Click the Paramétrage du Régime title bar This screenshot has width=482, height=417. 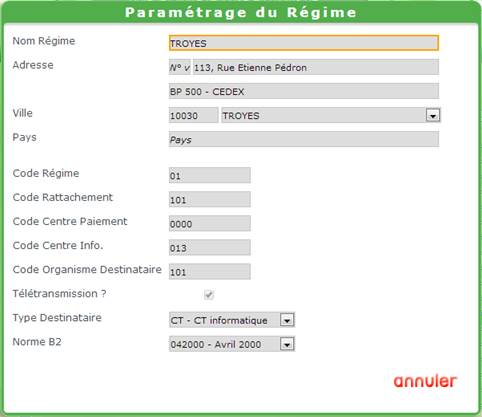(x=241, y=12)
